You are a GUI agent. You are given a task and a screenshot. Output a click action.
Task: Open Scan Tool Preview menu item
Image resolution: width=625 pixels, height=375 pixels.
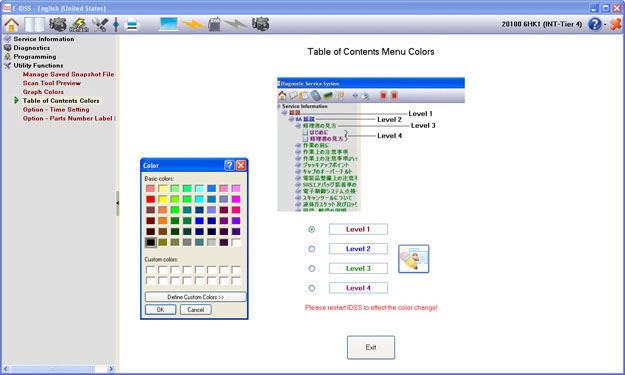(51, 83)
